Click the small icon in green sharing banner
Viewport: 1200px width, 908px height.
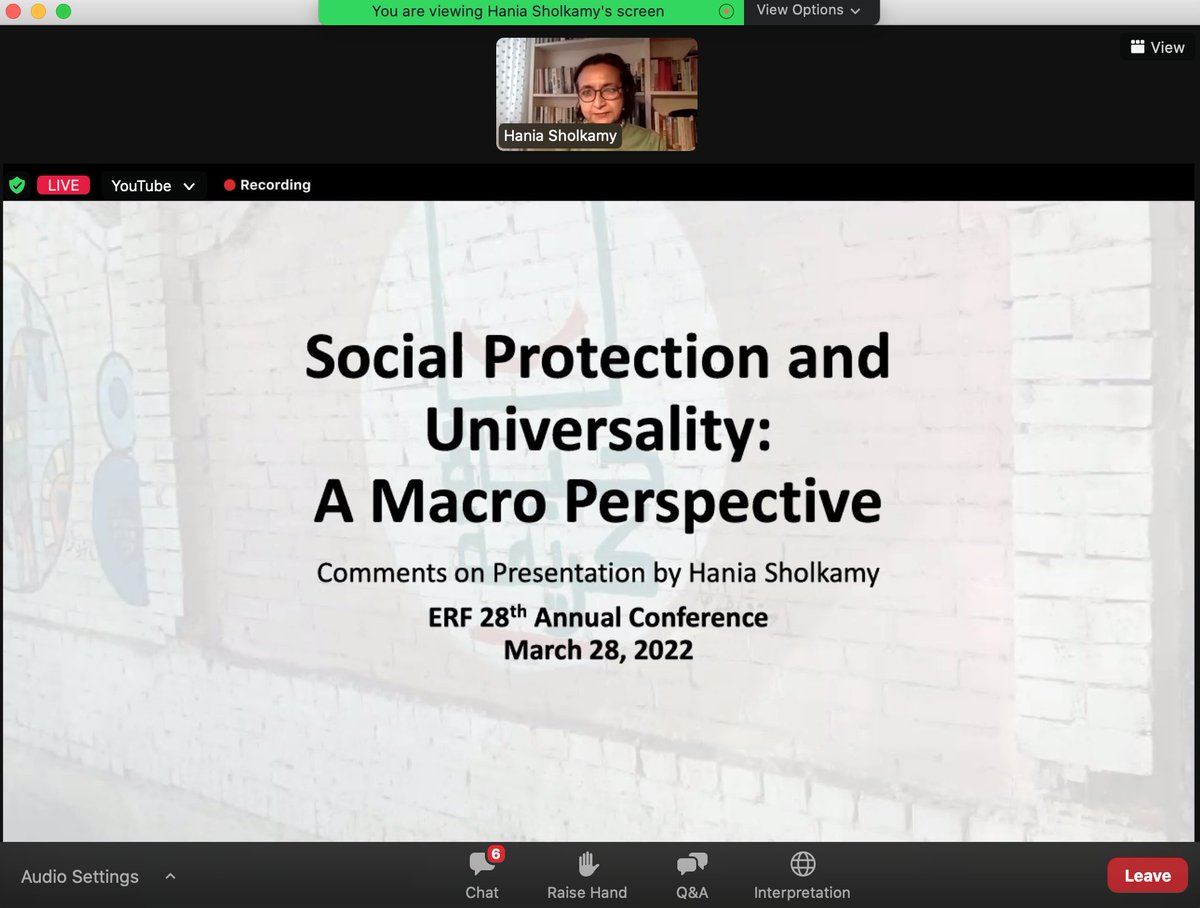pyautogui.click(x=727, y=12)
